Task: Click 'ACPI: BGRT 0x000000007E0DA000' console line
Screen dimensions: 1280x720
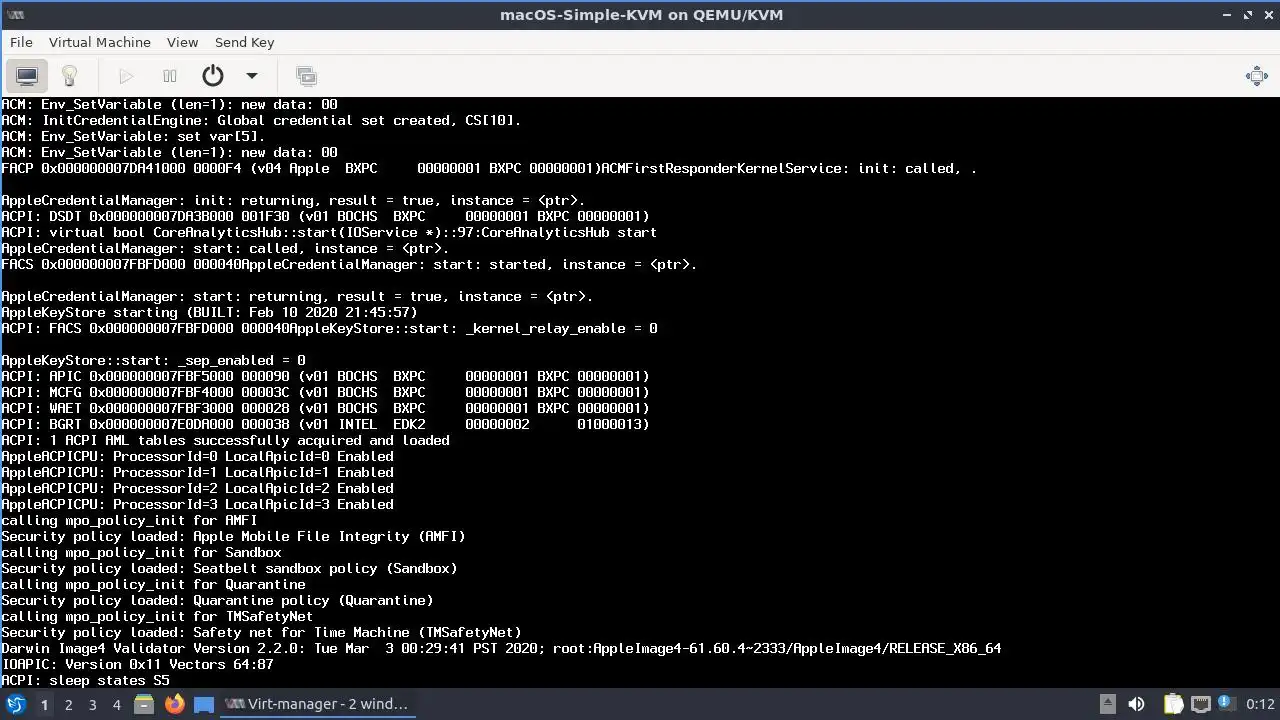Action: point(325,425)
